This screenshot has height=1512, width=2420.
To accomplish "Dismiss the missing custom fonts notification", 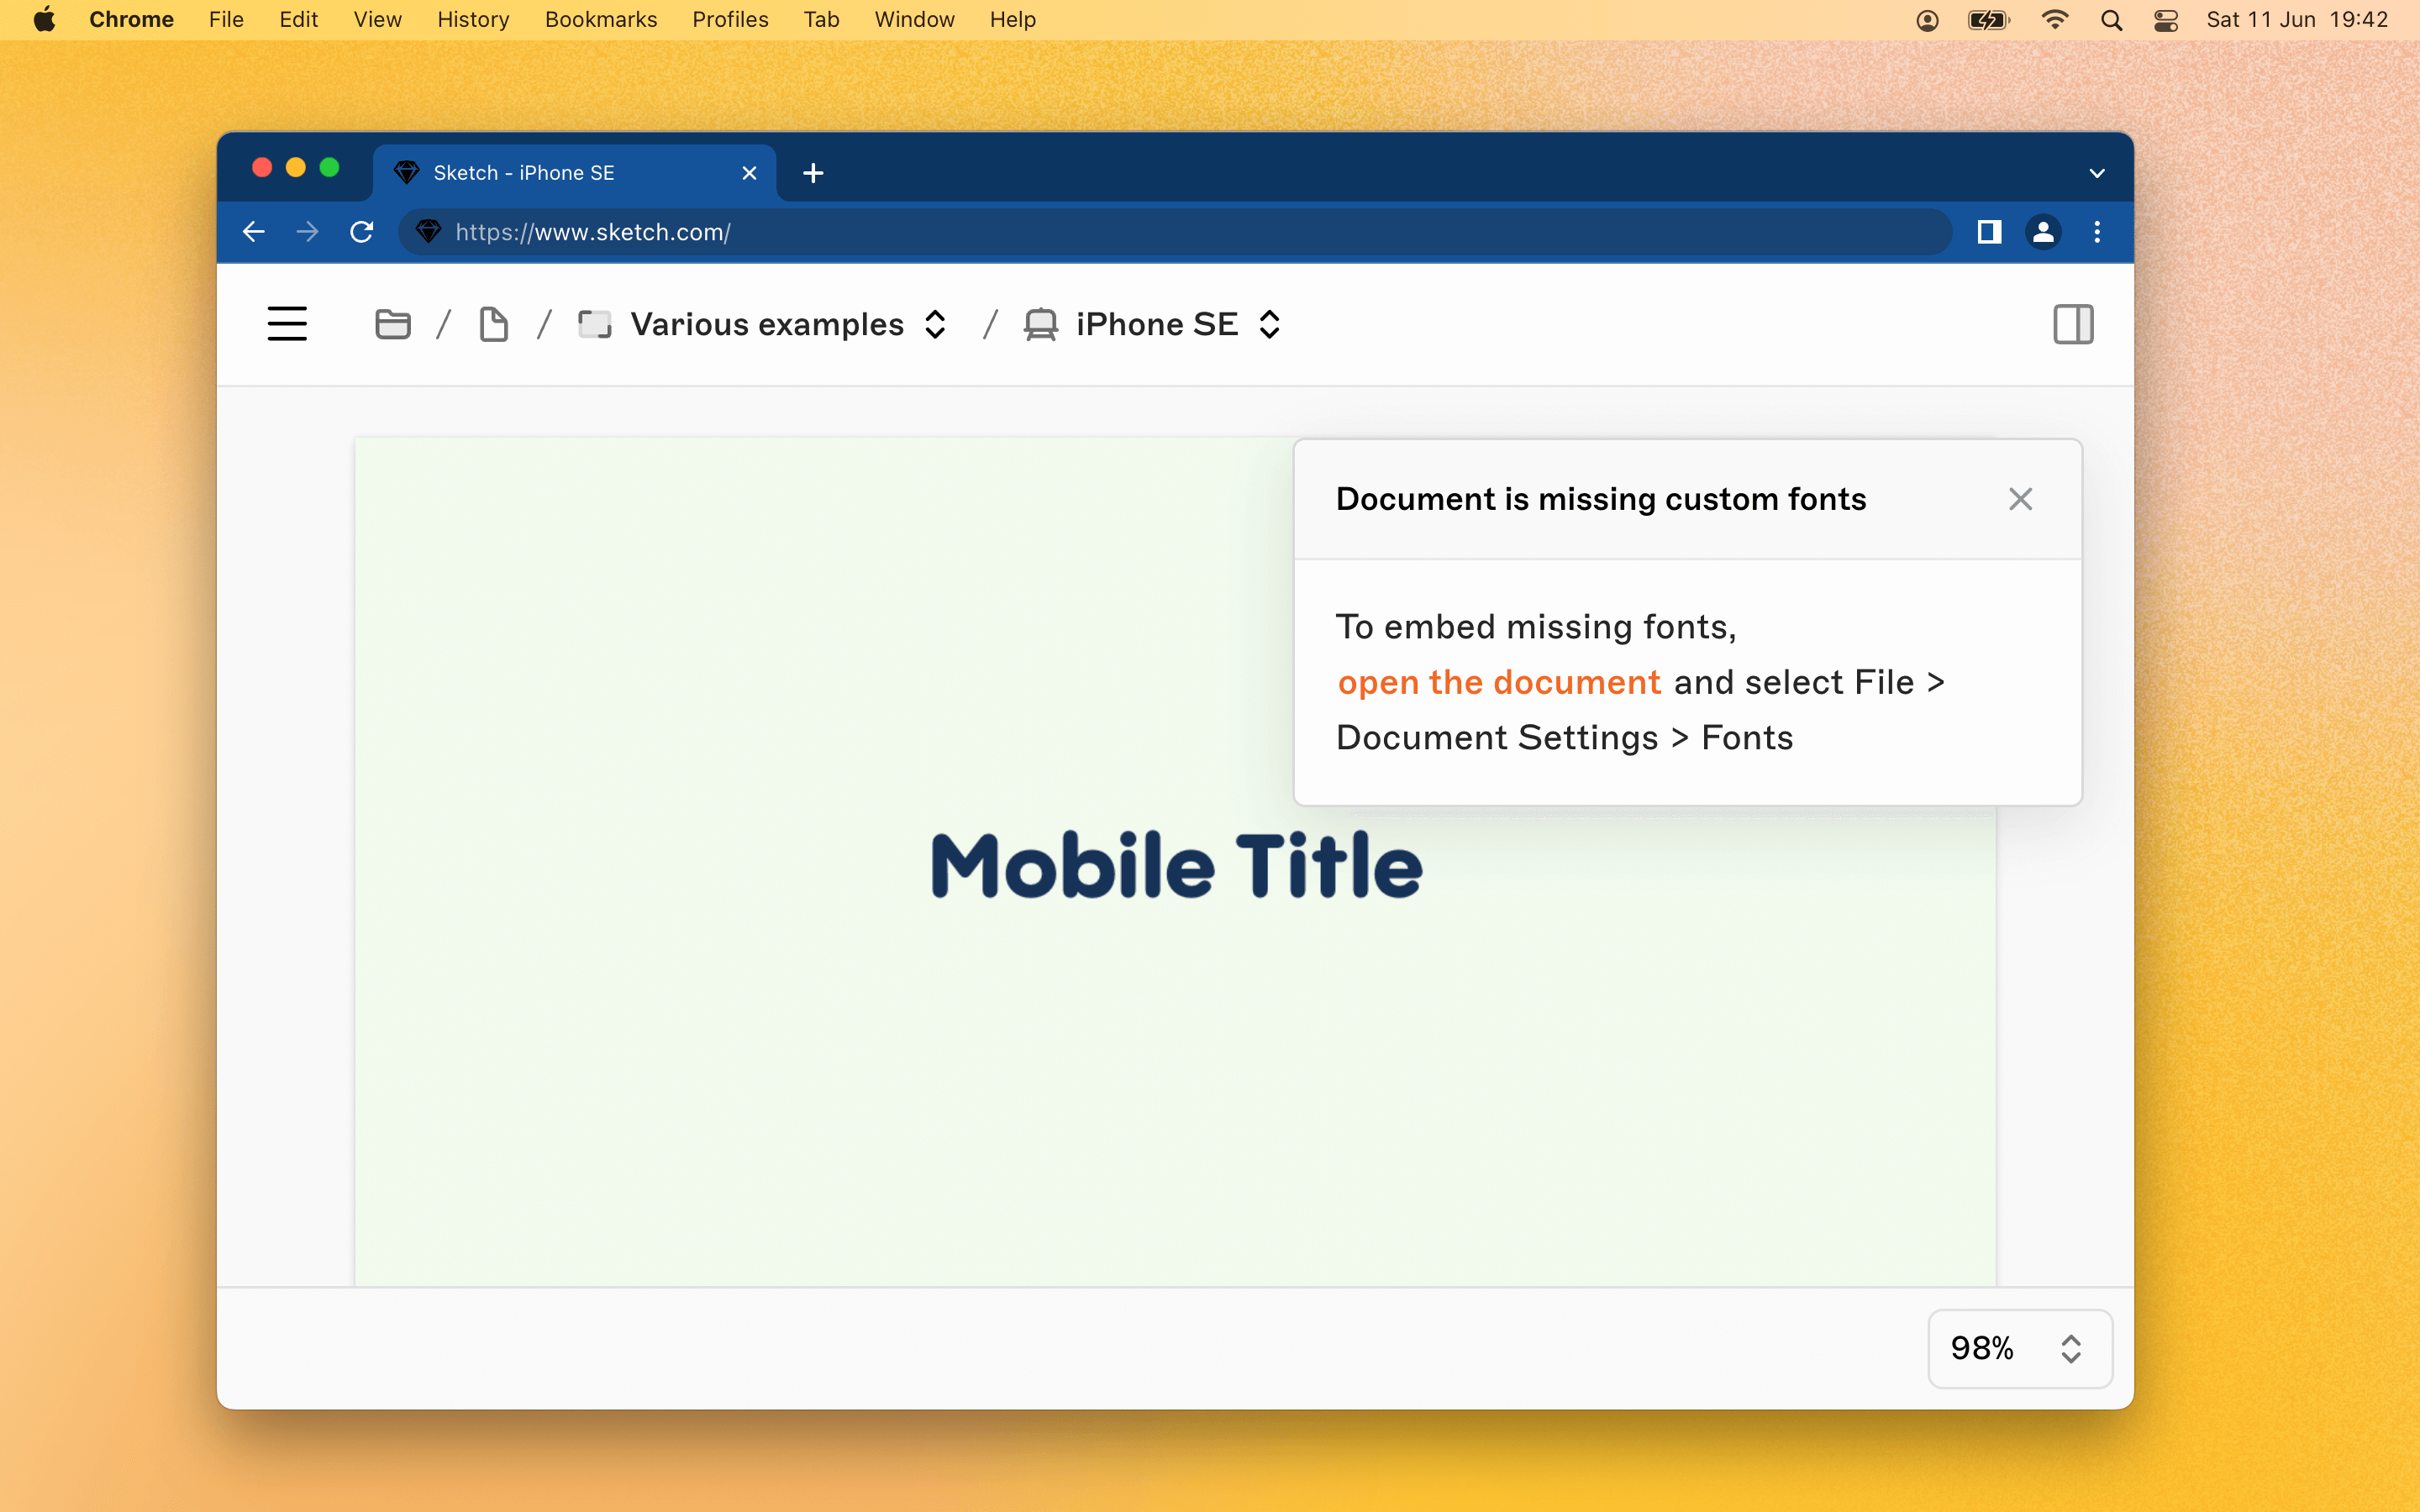I will [x=2020, y=498].
